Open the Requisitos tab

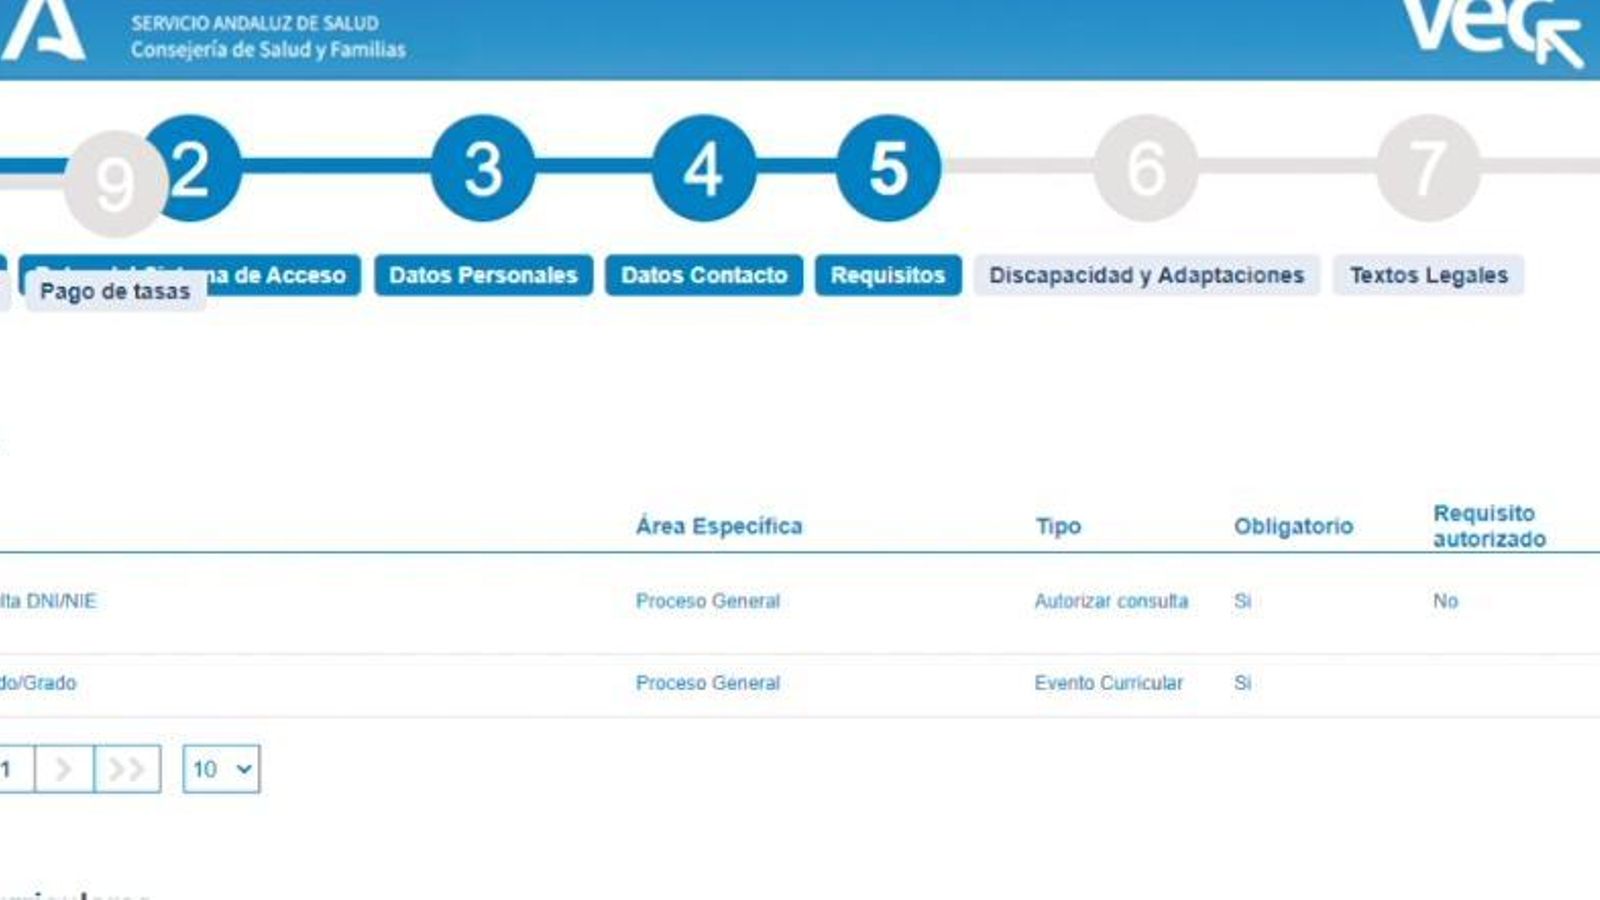(x=887, y=275)
